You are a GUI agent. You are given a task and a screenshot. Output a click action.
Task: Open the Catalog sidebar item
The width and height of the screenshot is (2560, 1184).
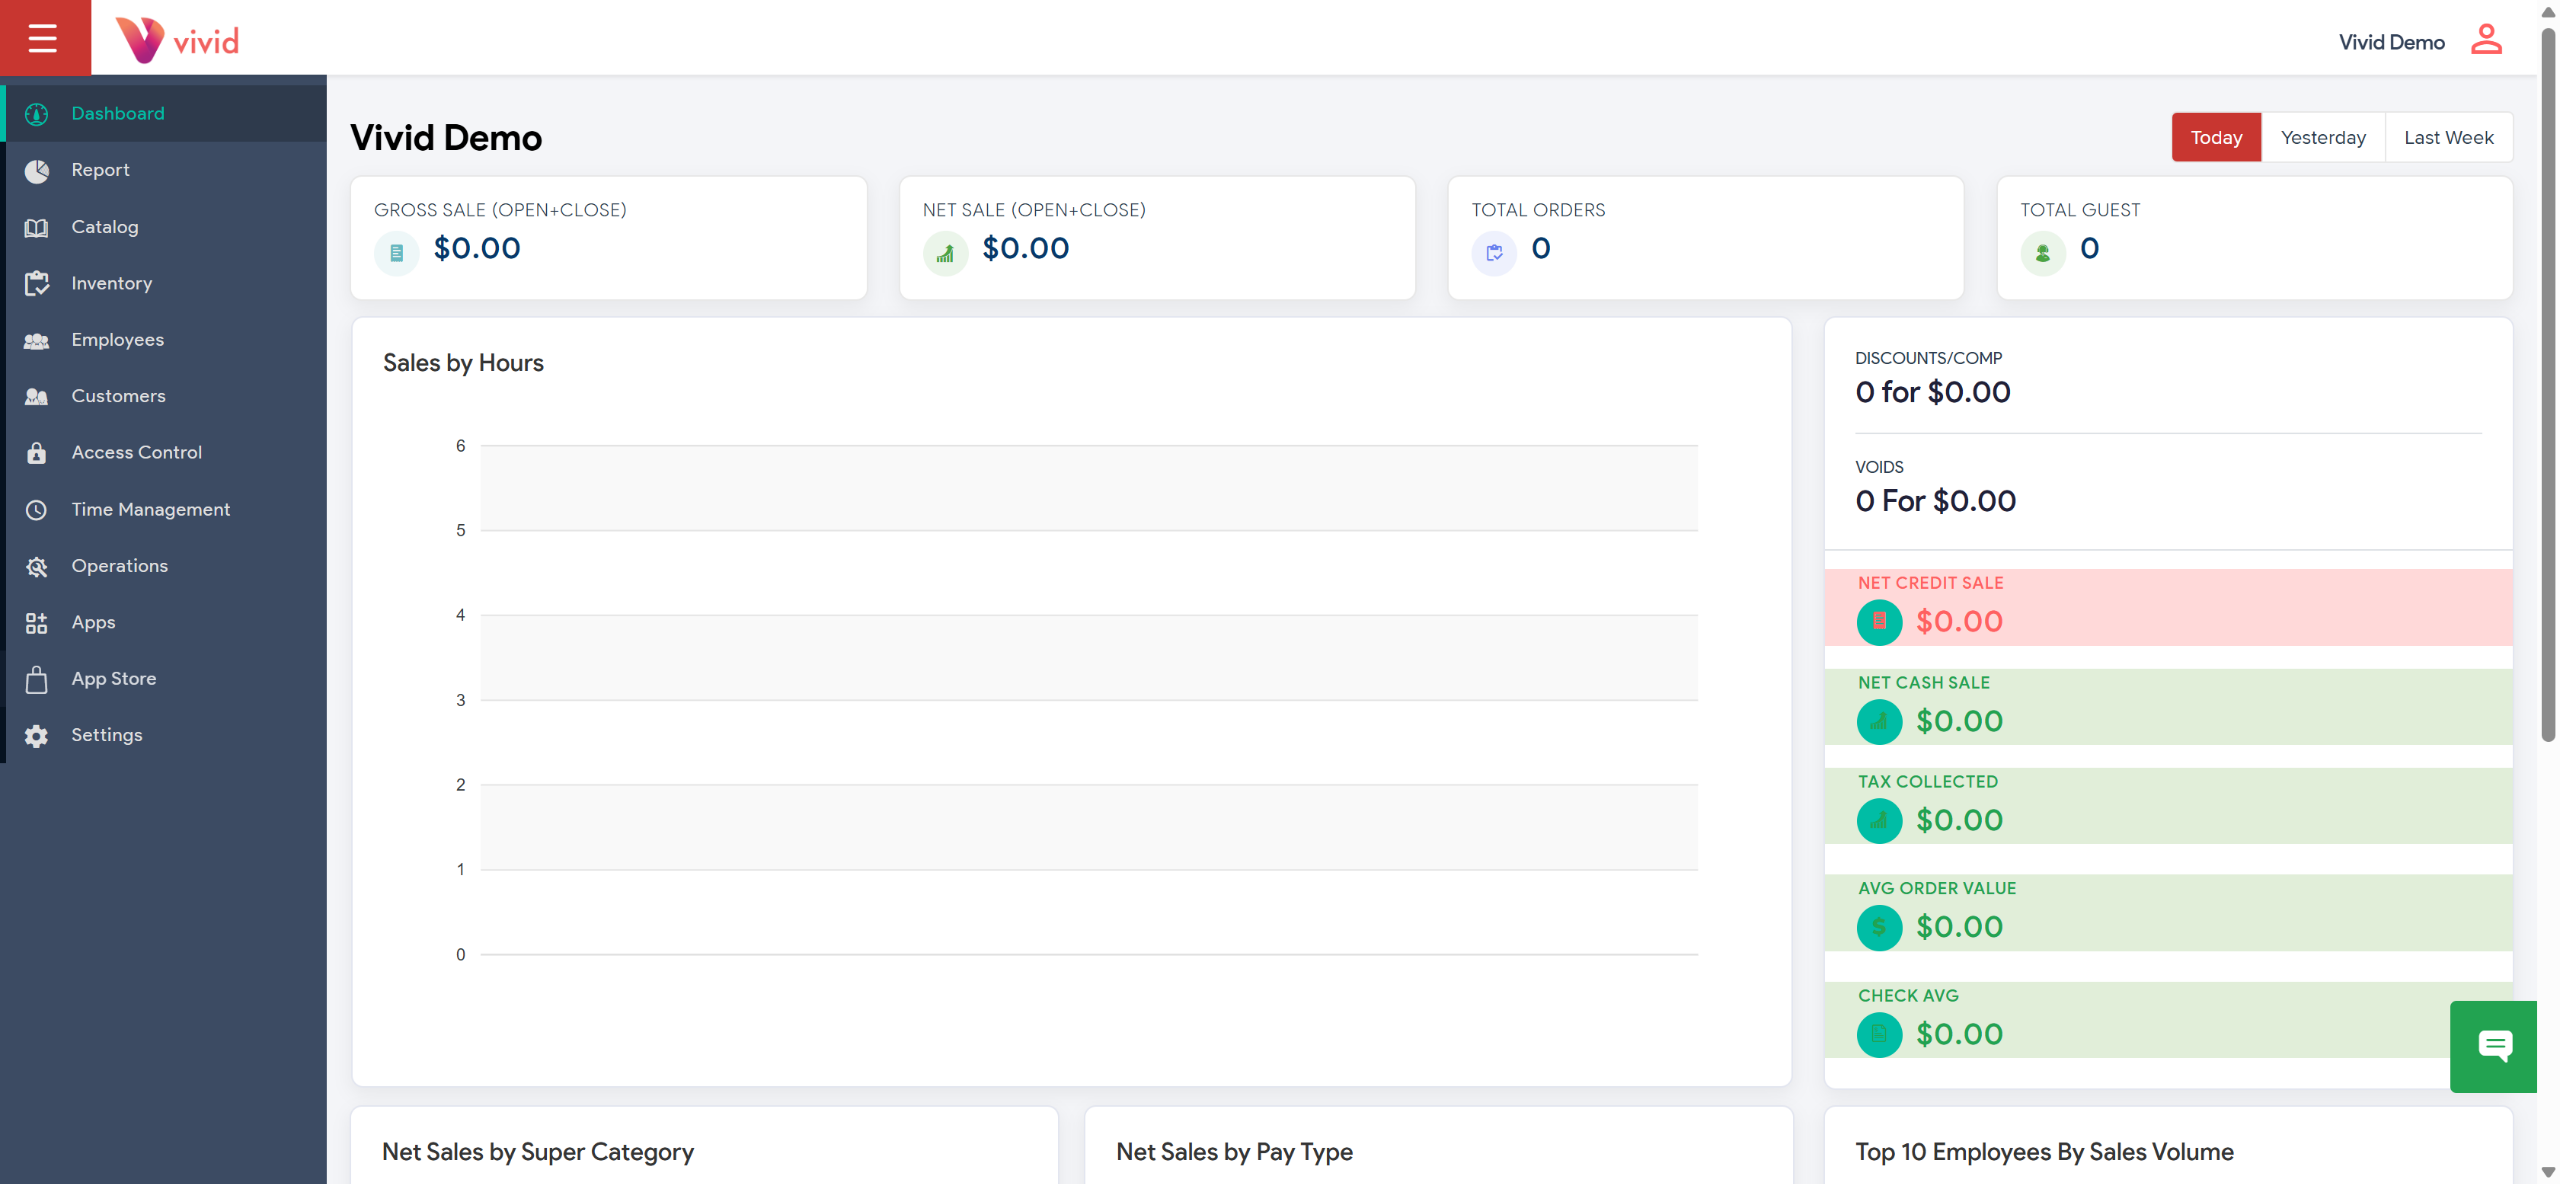104,227
